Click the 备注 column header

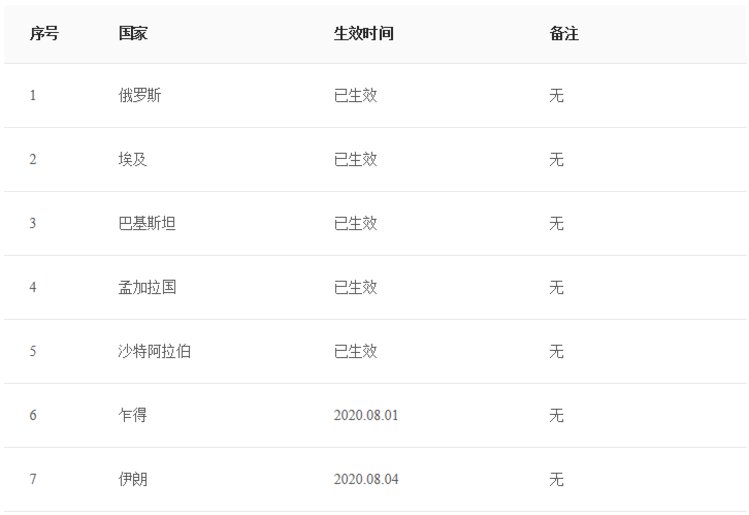pyautogui.click(x=564, y=33)
